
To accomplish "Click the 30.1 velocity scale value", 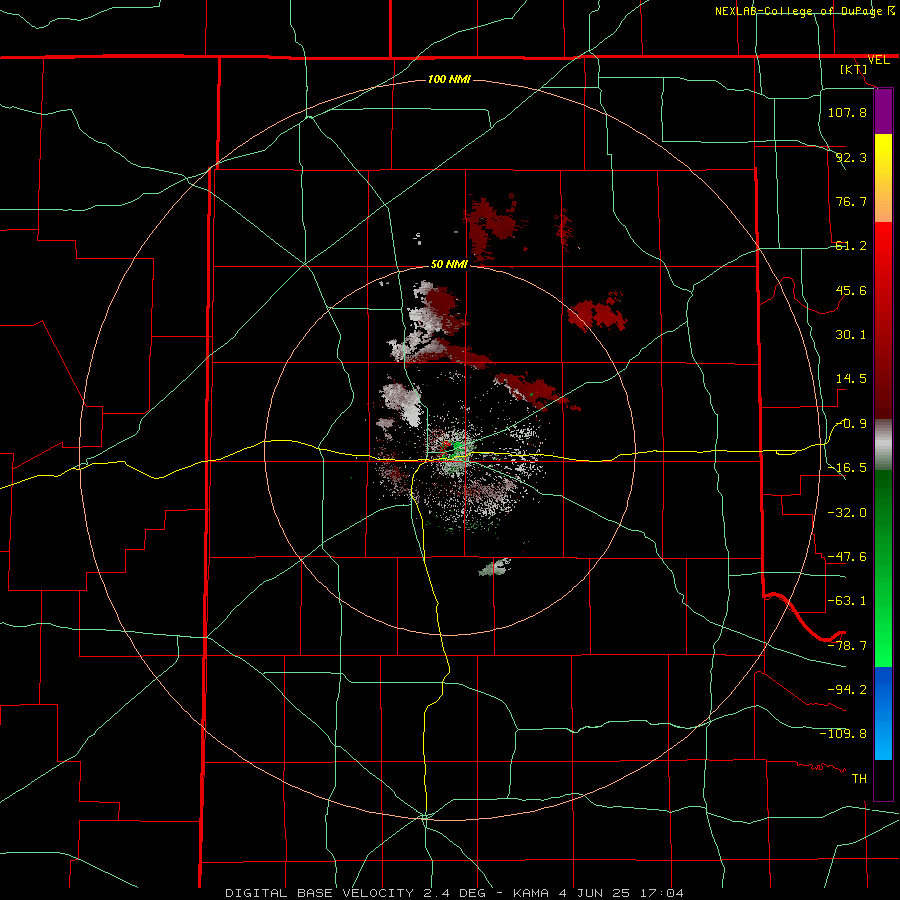I will click(x=851, y=335).
